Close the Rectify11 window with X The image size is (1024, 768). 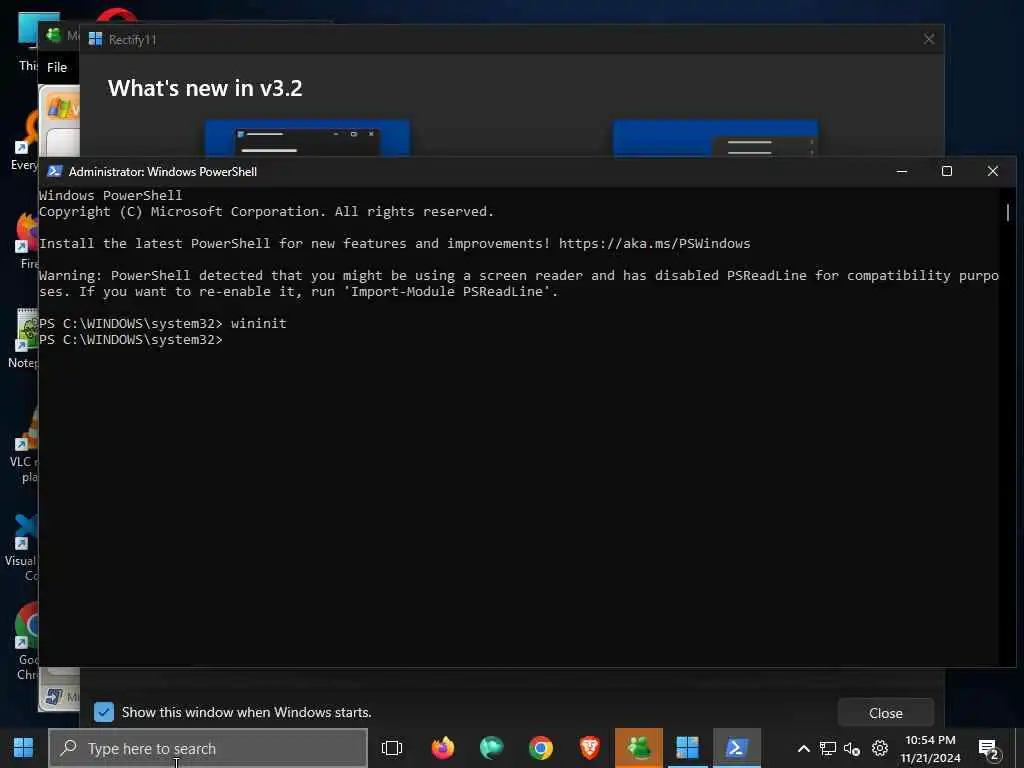tap(929, 39)
